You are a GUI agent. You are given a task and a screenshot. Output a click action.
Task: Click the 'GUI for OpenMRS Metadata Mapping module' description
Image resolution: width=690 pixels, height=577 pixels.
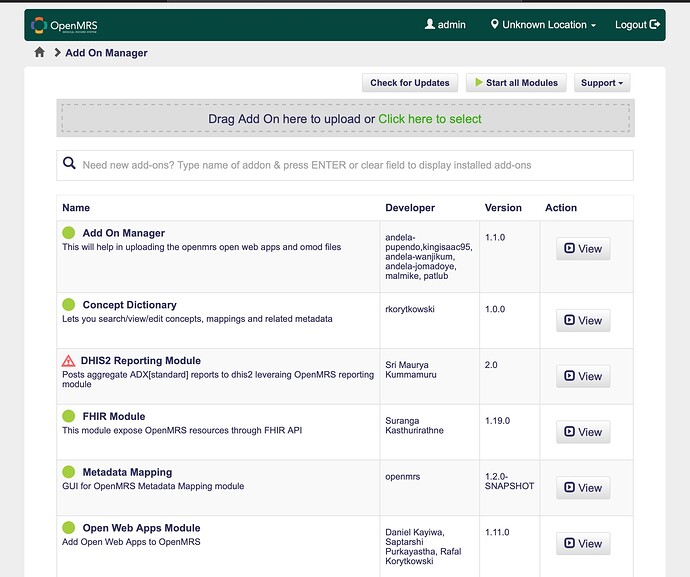pos(153,486)
